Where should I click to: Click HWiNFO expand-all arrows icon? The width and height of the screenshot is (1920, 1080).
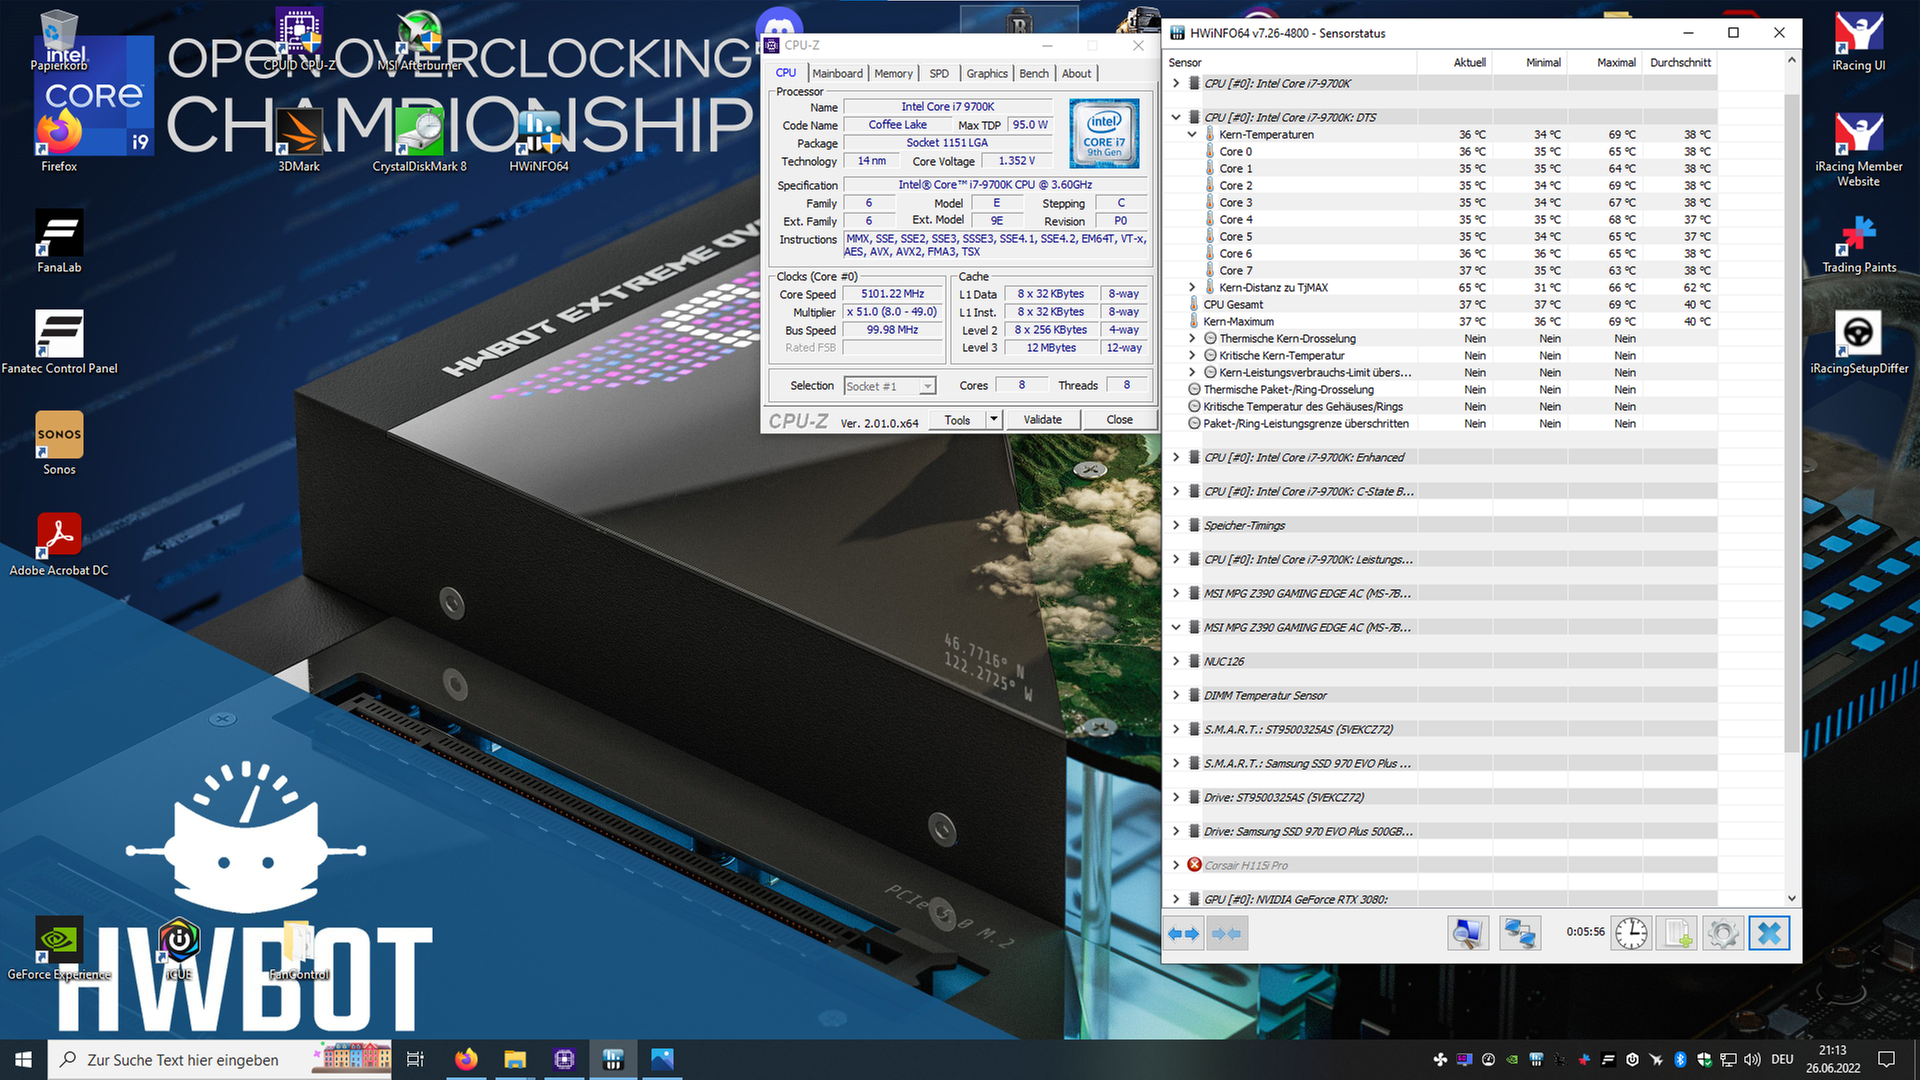(1184, 933)
